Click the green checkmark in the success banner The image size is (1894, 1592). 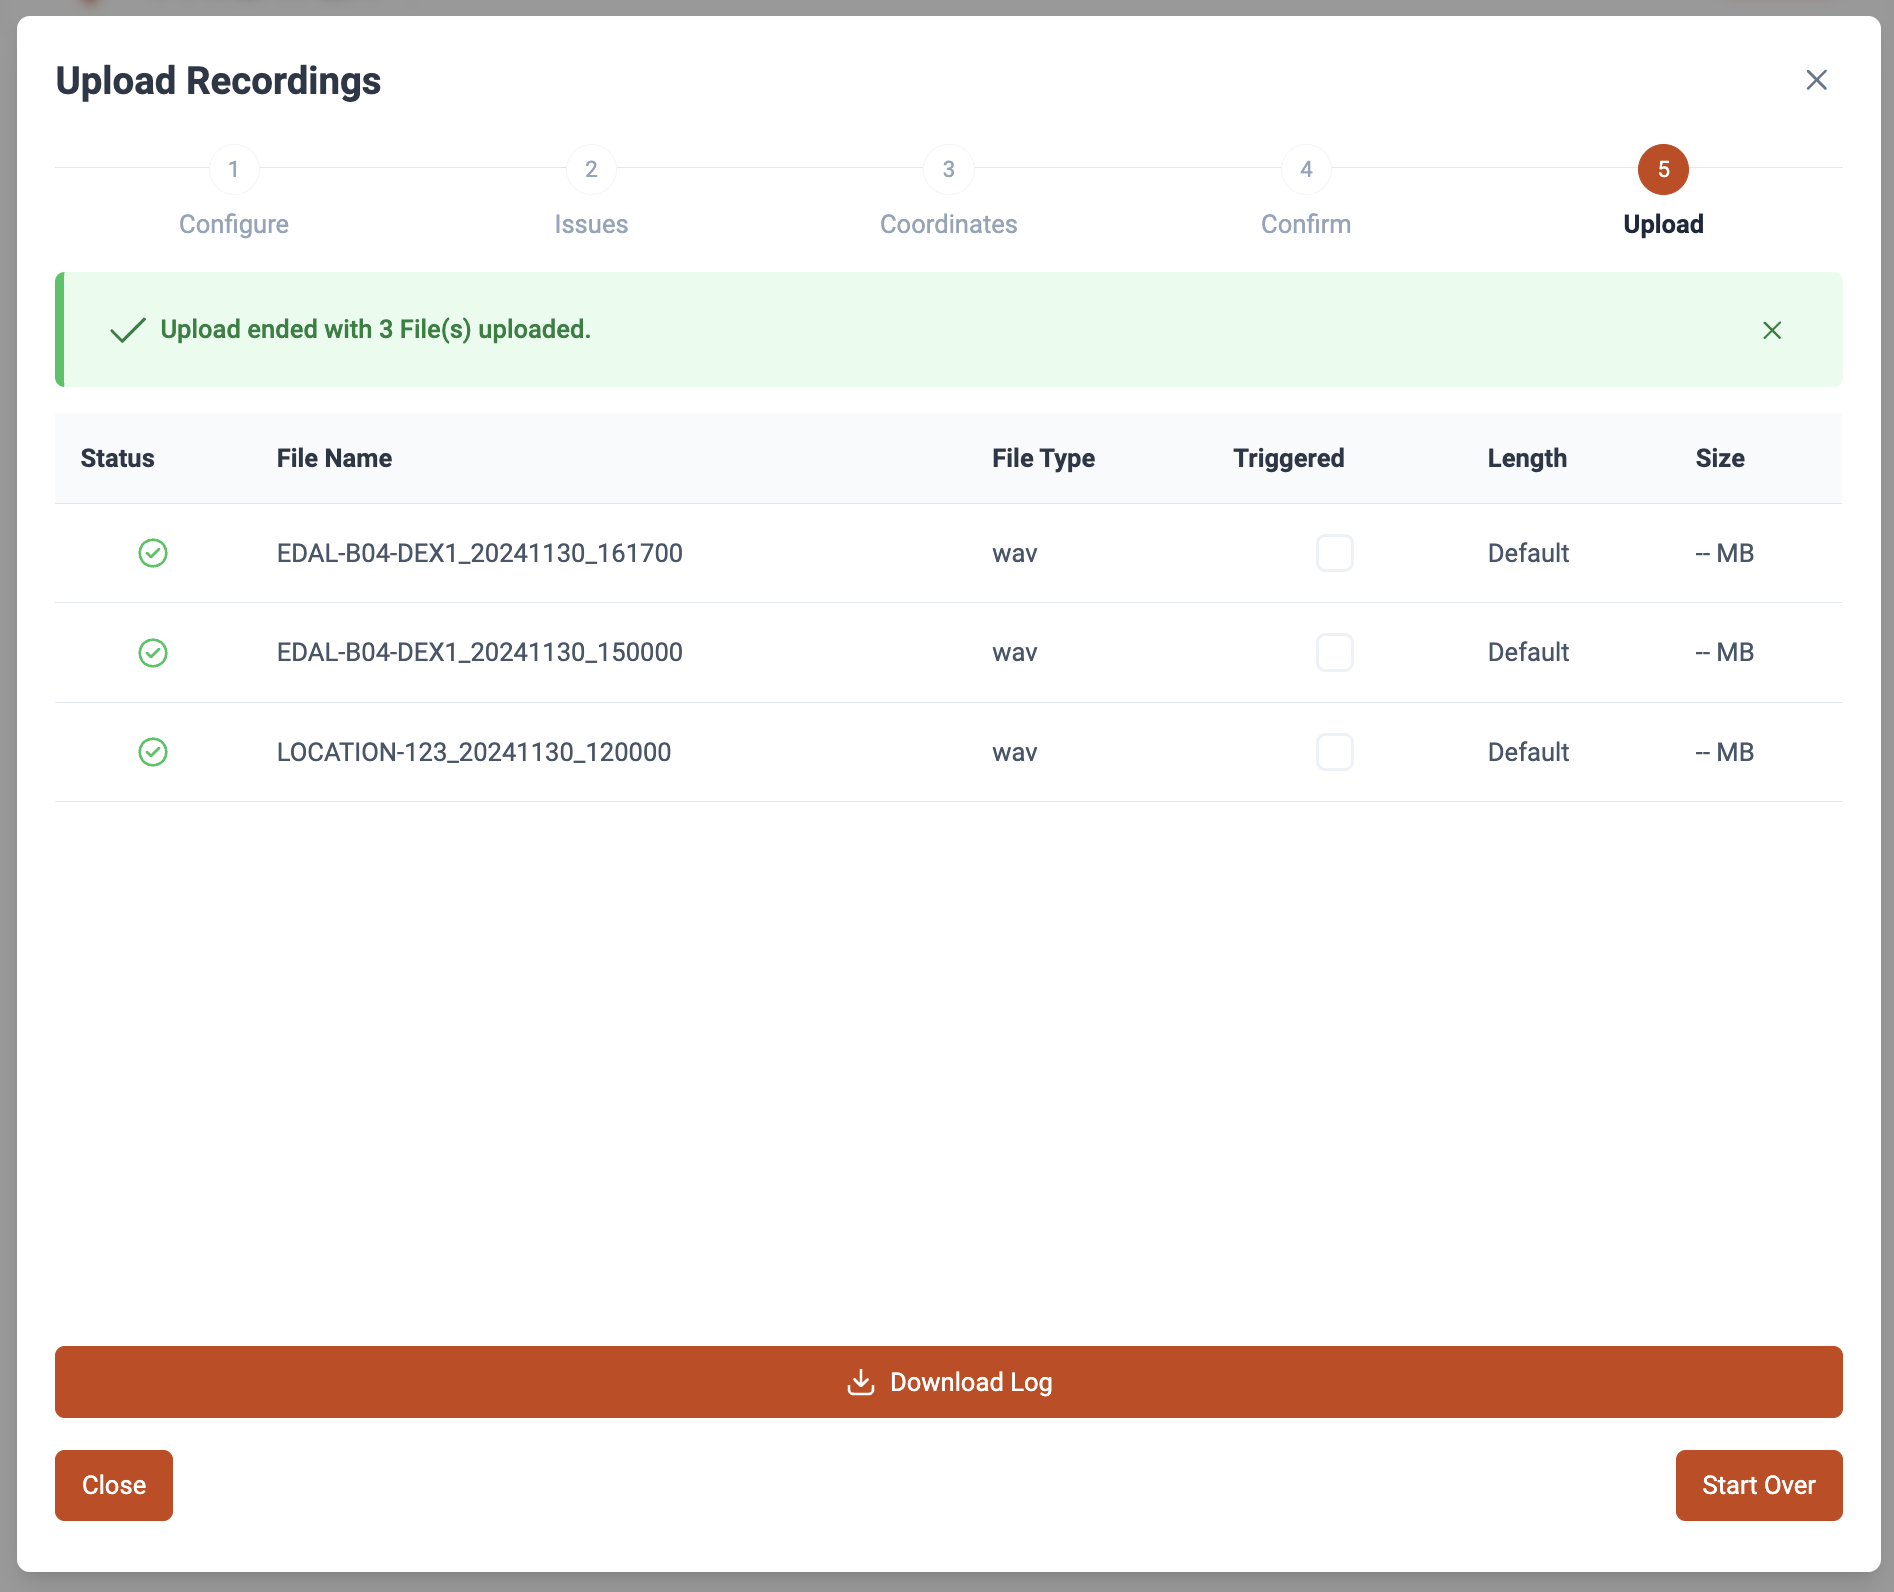coord(128,330)
